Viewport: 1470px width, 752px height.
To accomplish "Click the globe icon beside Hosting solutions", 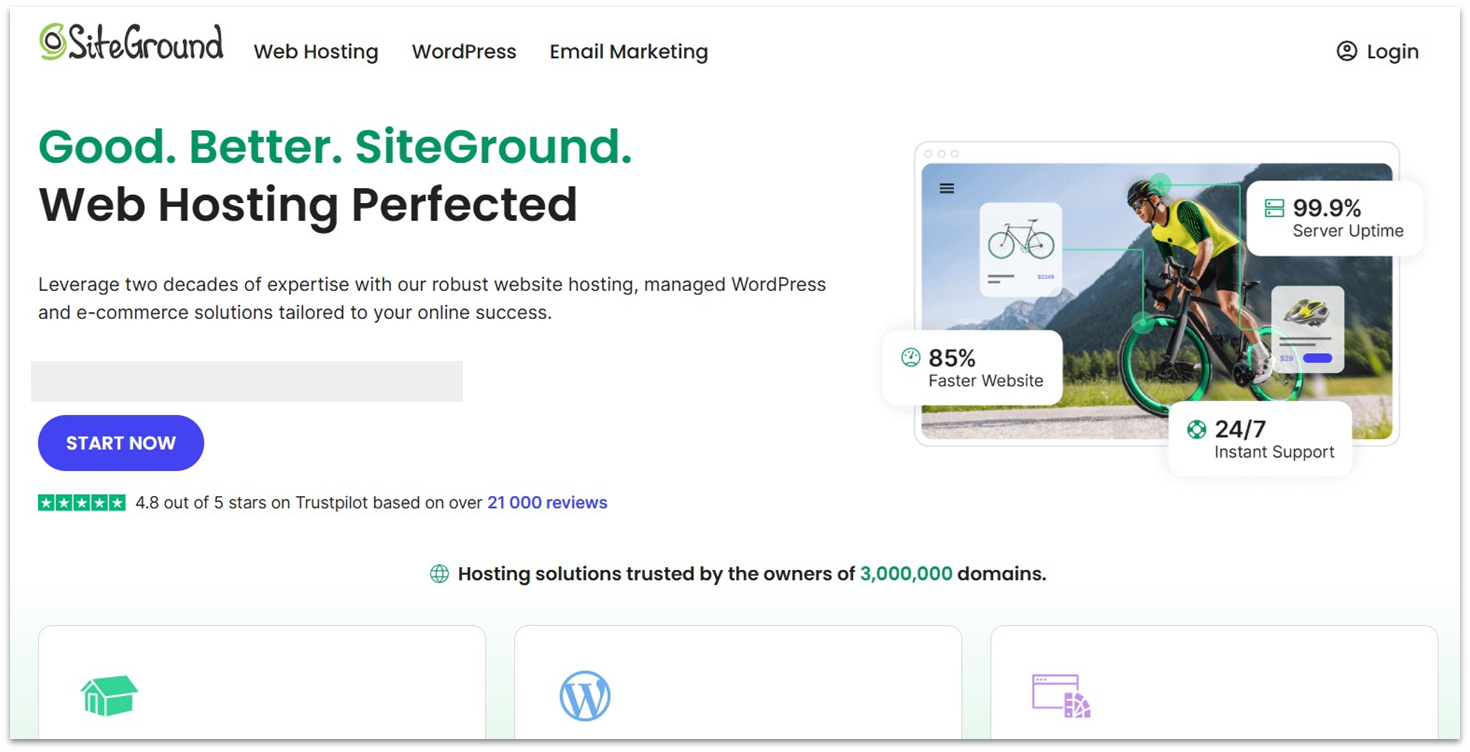I will click(x=439, y=574).
